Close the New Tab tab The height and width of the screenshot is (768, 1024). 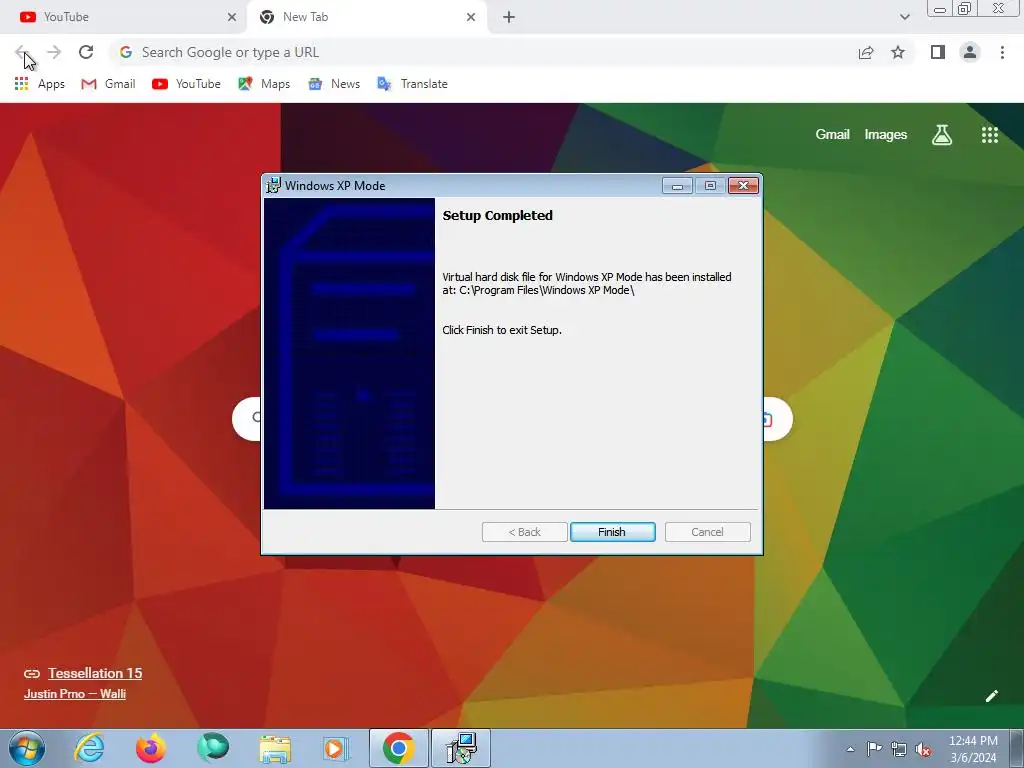coord(471,17)
